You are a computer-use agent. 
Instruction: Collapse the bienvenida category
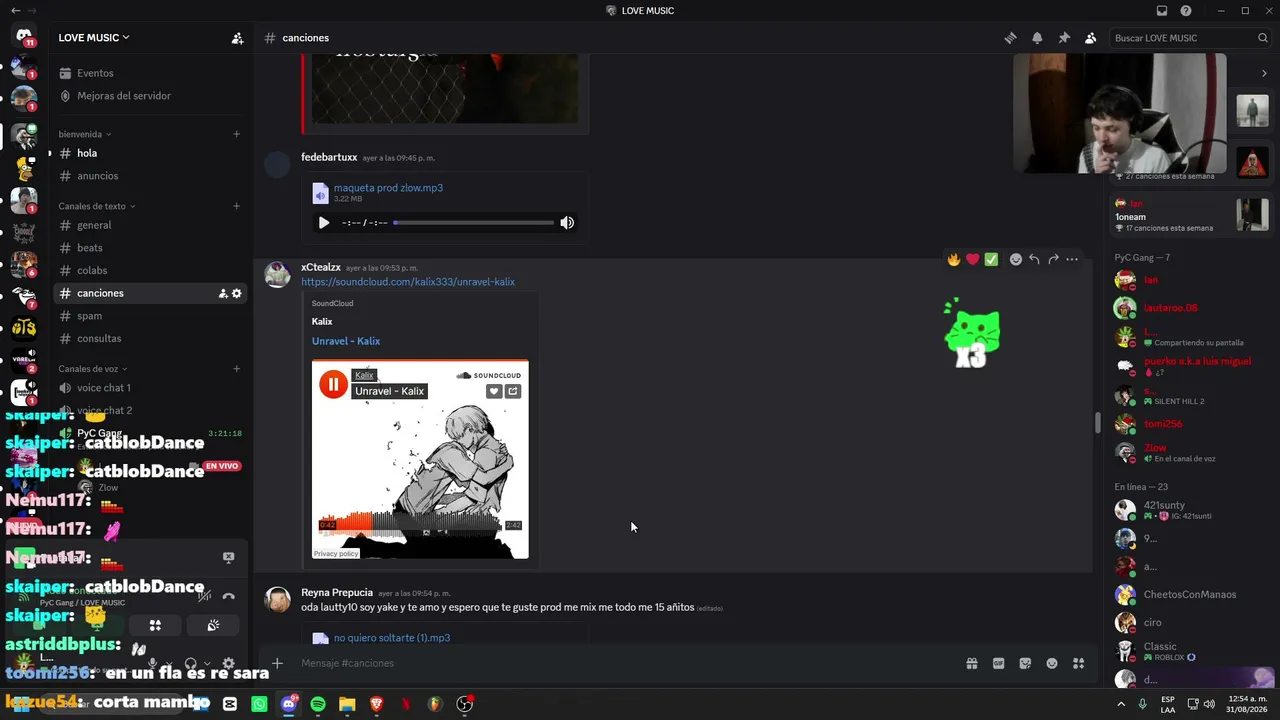(x=84, y=134)
